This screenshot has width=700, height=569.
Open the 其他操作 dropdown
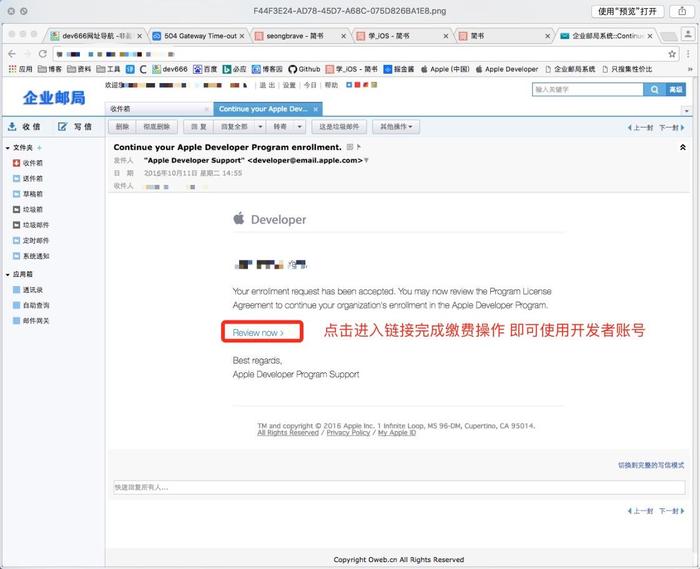tap(396, 127)
